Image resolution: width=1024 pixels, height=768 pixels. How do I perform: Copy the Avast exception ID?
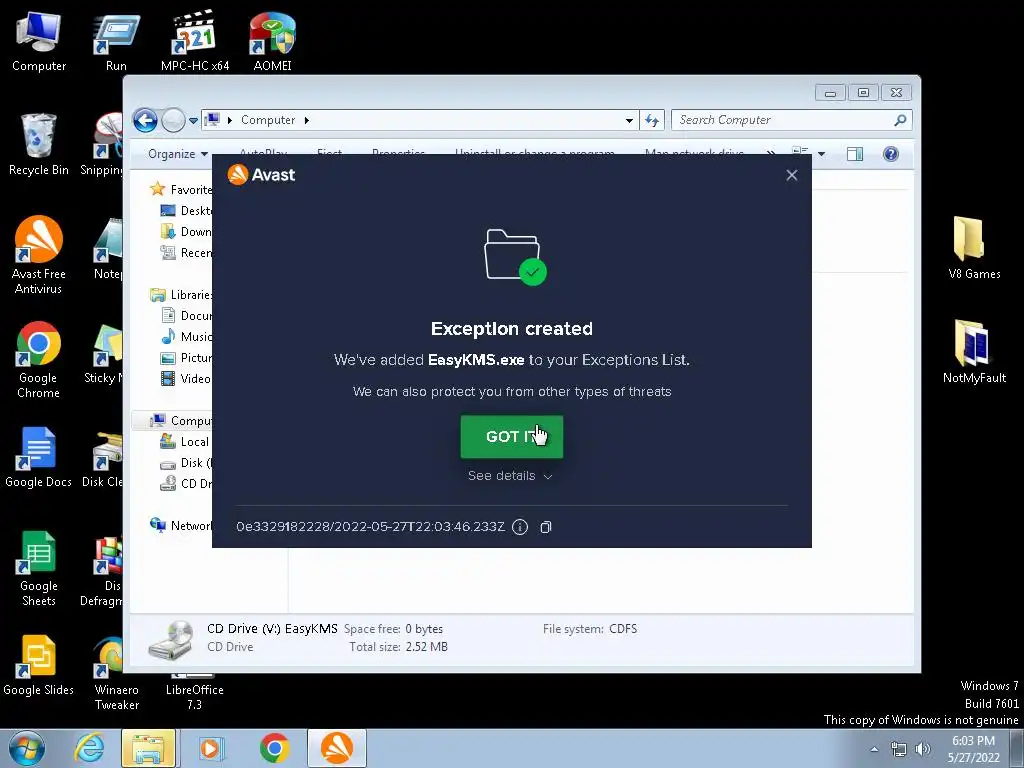pos(546,527)
